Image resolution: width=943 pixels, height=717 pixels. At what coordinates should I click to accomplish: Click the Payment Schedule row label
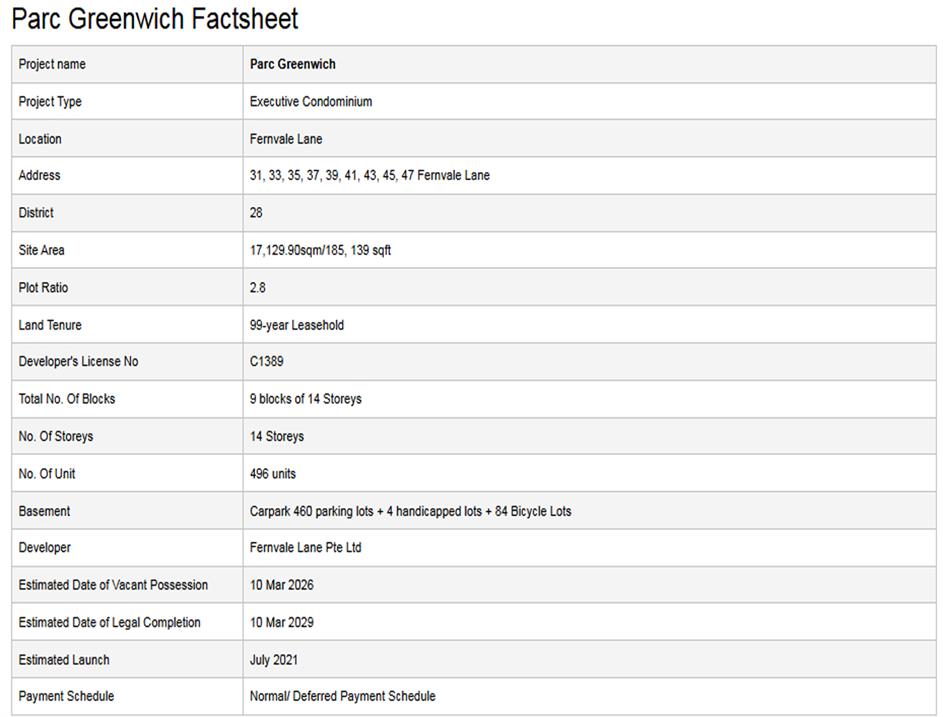(x=66, y=696)
